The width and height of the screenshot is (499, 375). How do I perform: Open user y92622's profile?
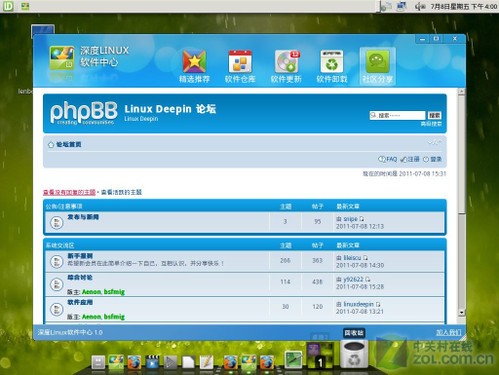tap(353, 279)
